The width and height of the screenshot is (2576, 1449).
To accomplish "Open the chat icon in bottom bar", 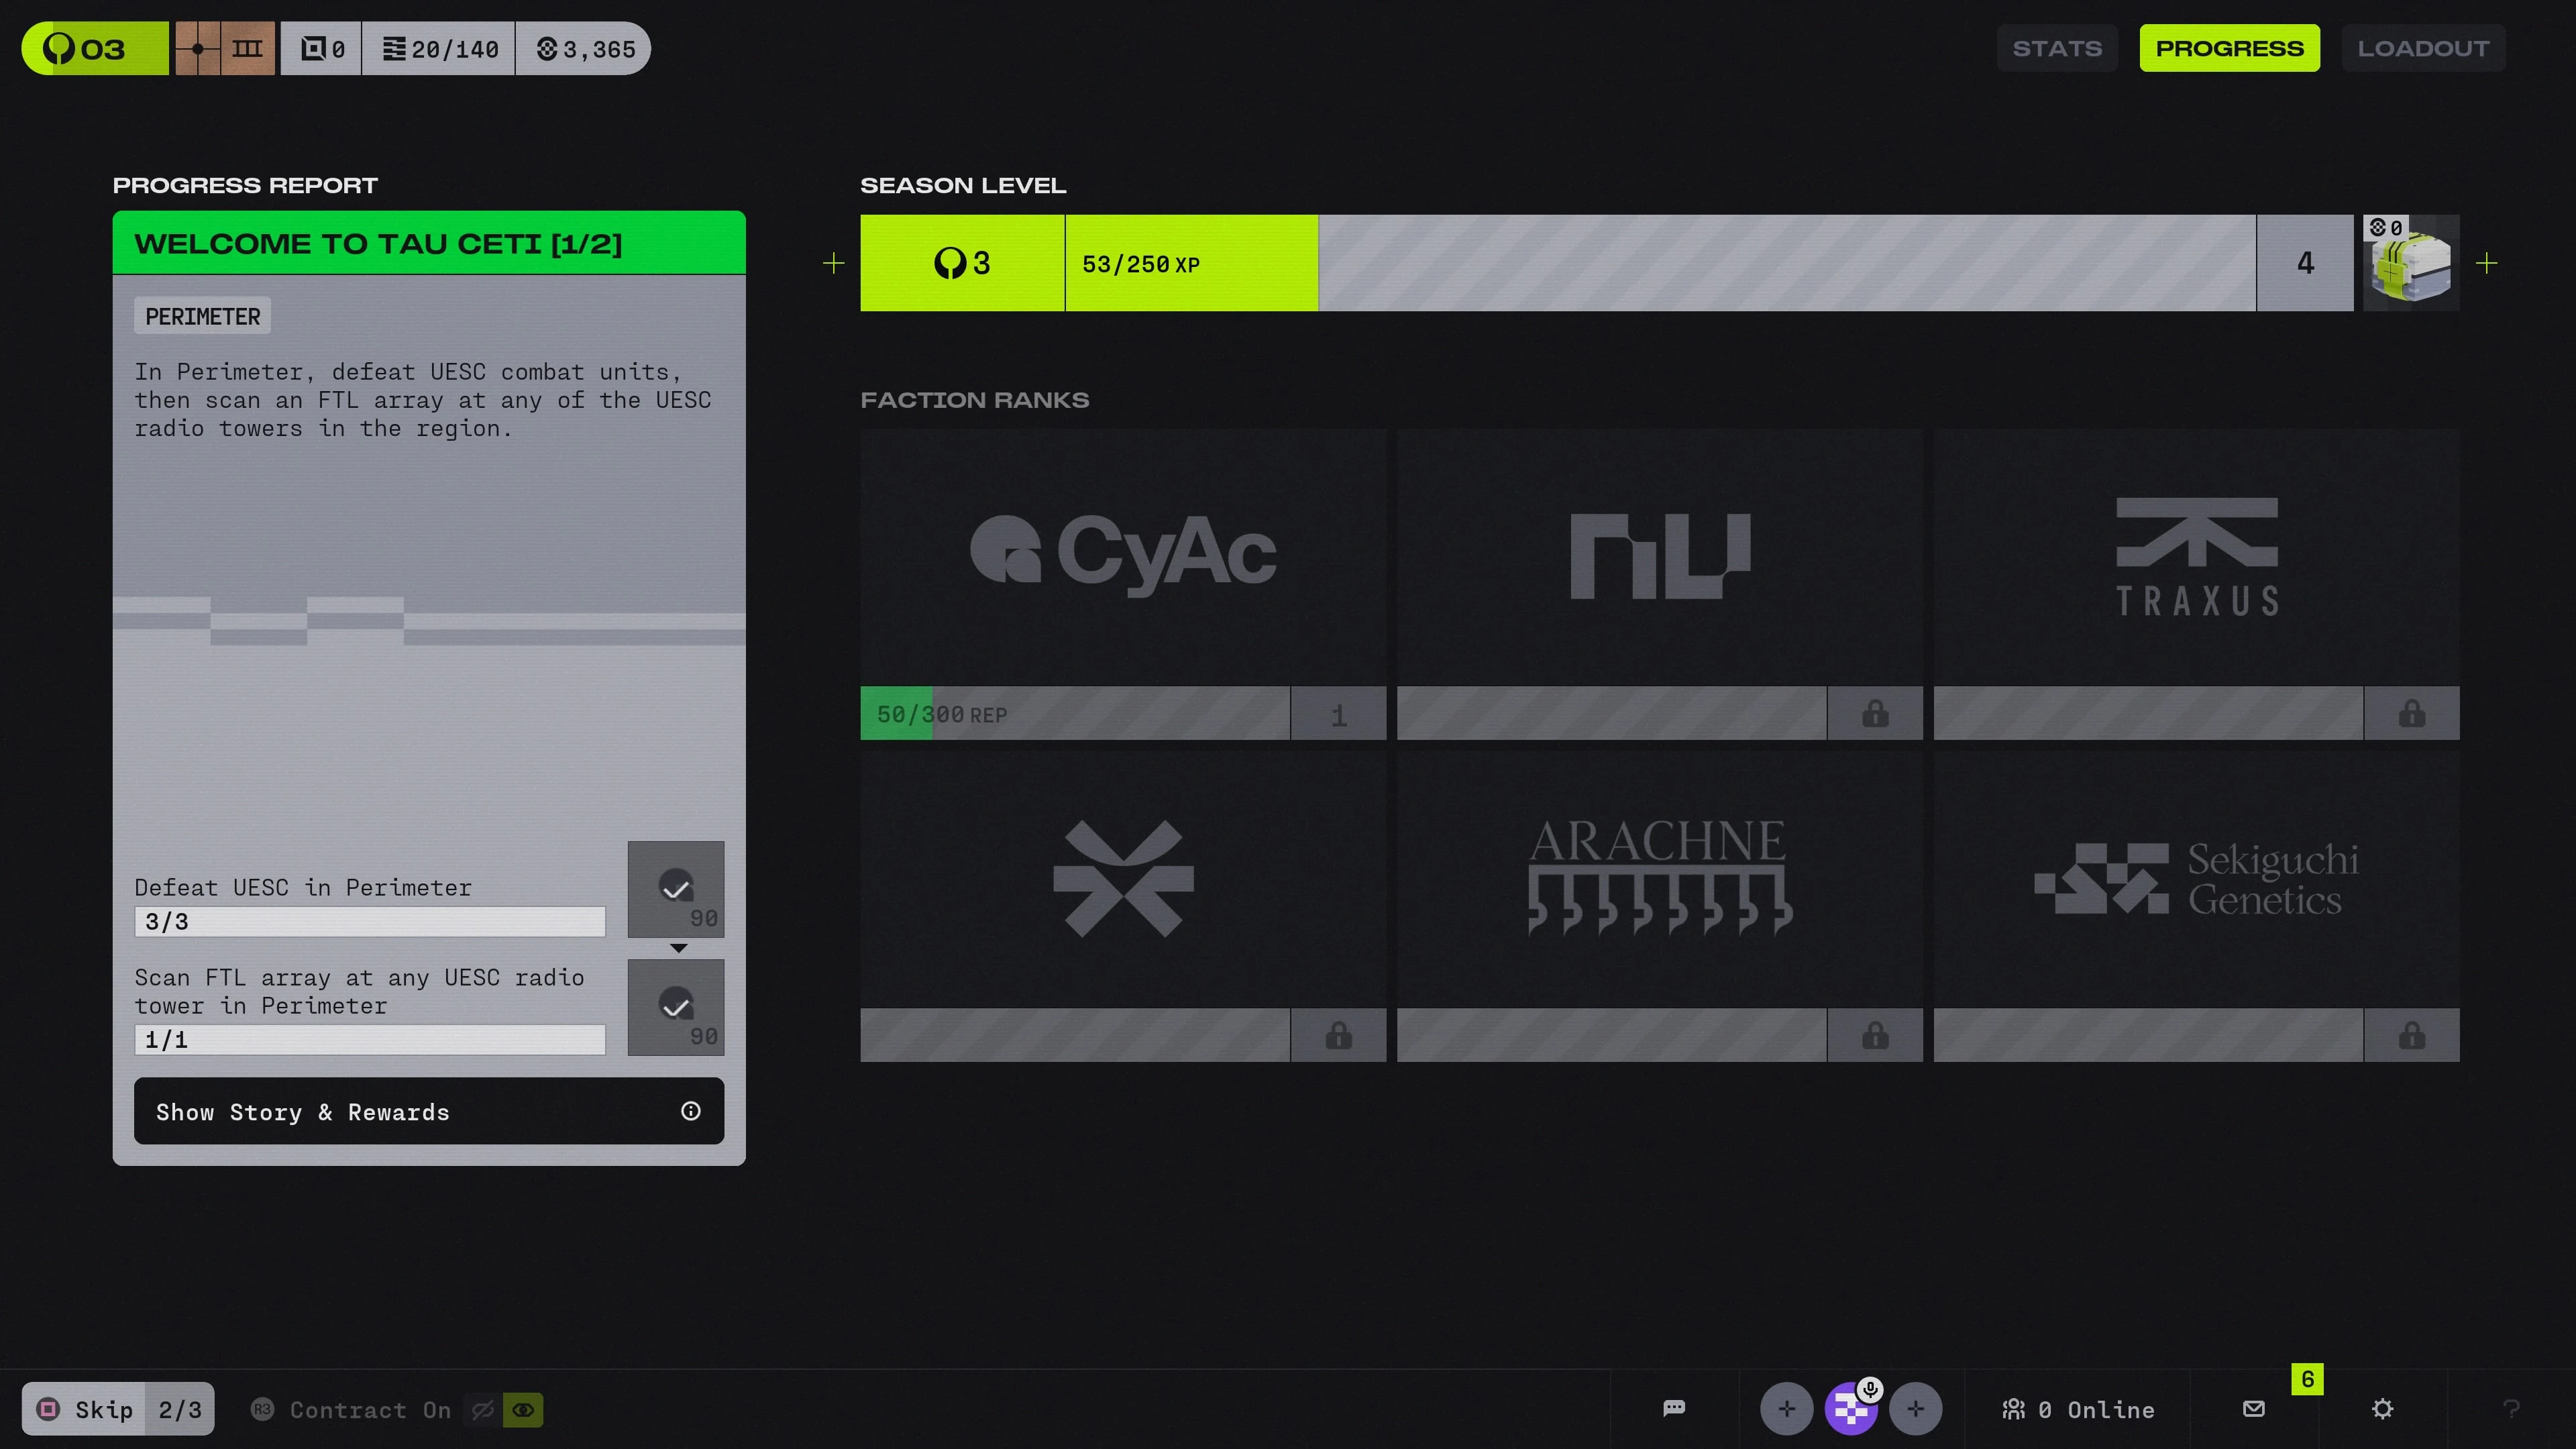I will tap(1674, 1408).
